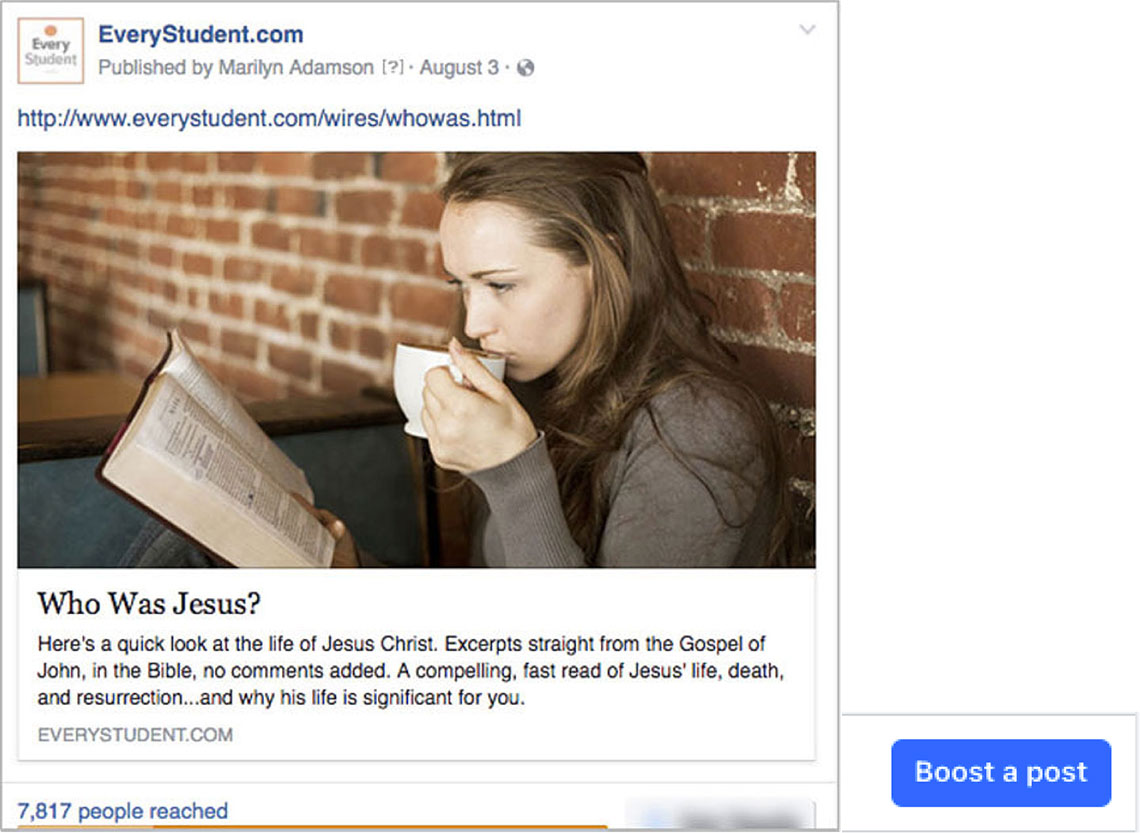Click the [?] help icon beside publisher name
Image resolution: width=1140 pixels, height=833 pixels.
[x=393, y=68]
